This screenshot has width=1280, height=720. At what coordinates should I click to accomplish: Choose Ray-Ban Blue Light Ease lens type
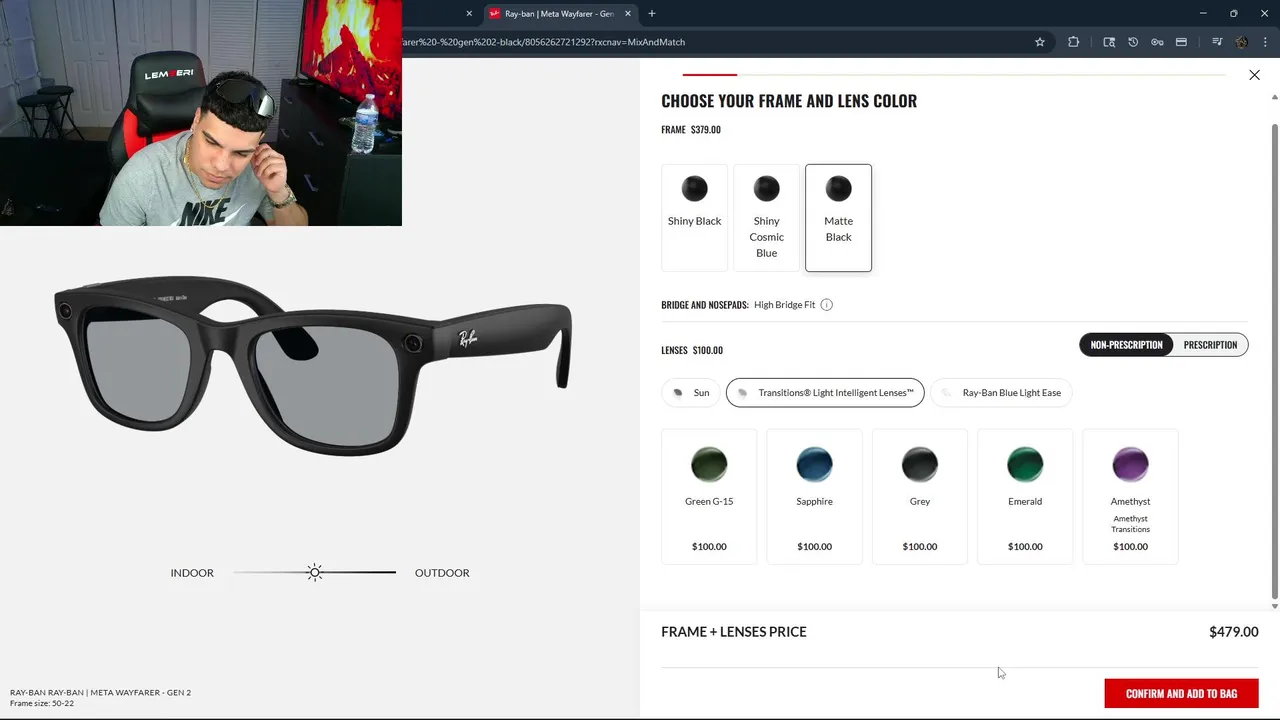coord(1001,393)
